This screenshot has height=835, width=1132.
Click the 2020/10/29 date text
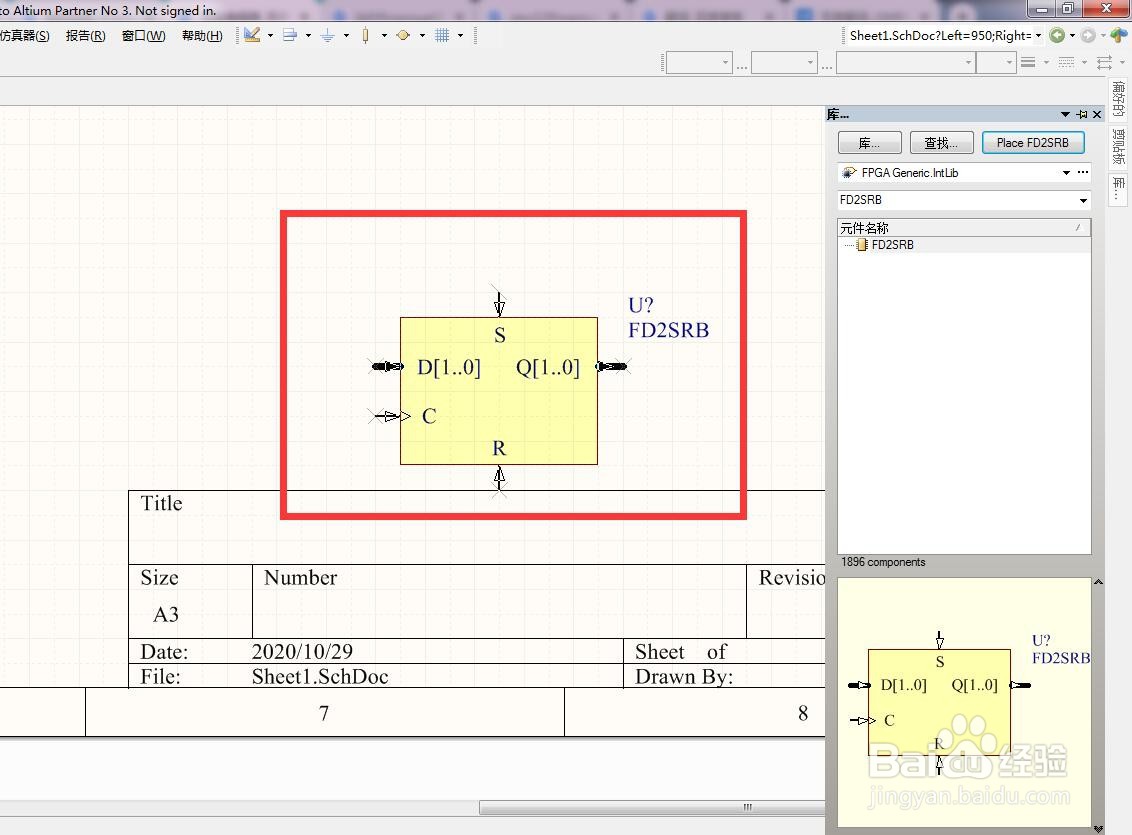tap(302, 652)
